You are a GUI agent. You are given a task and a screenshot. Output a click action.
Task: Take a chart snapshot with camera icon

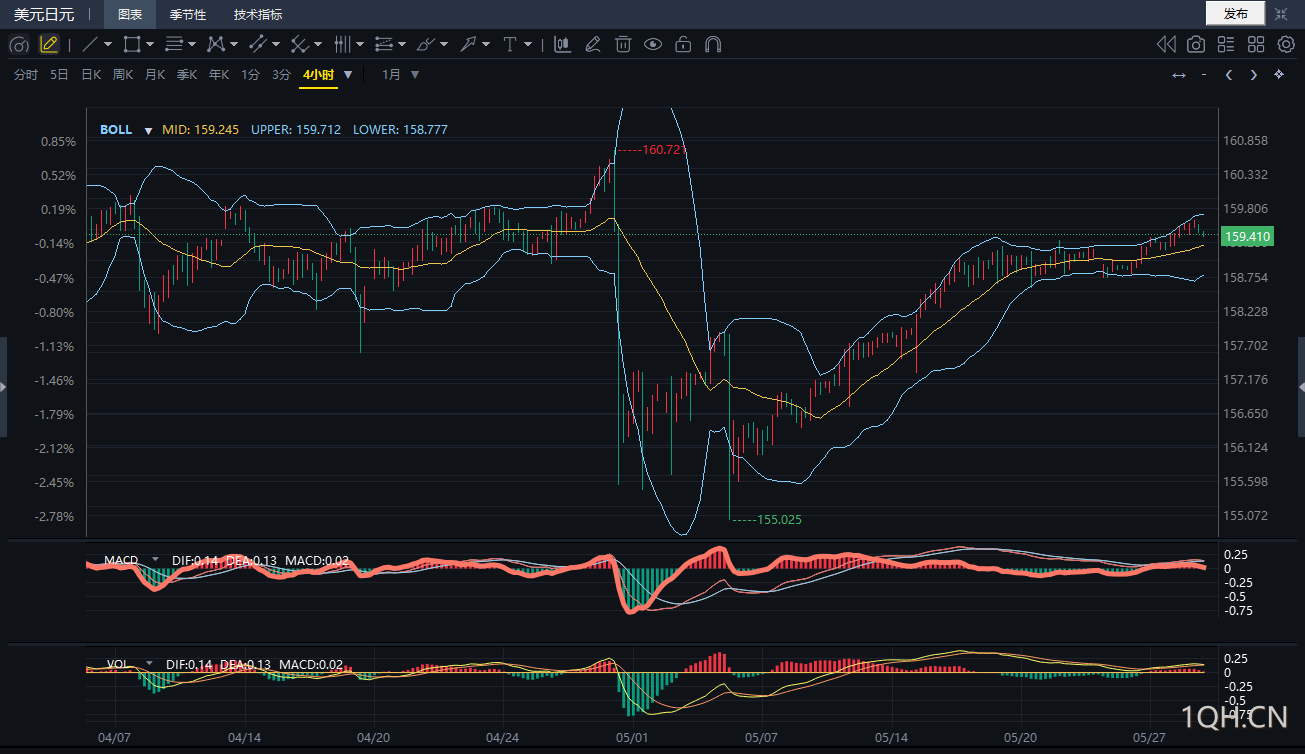pyautogui.click(x=1196, y=44)
